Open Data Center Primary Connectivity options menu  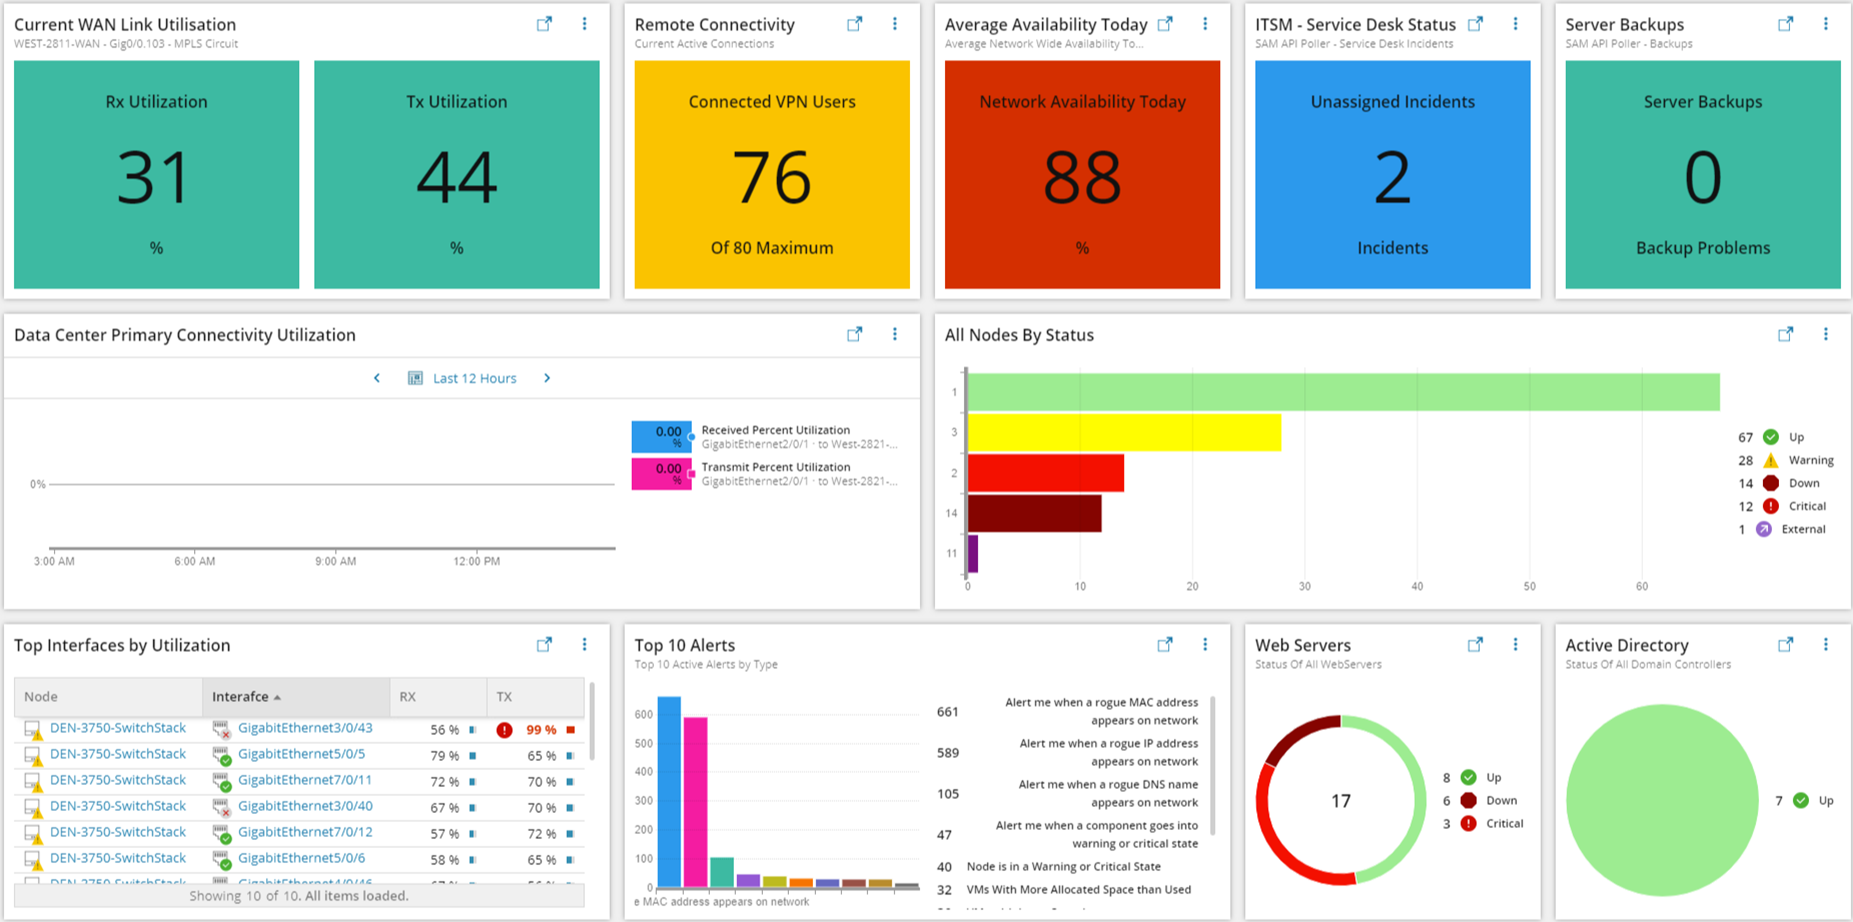(x=895, y=334)
